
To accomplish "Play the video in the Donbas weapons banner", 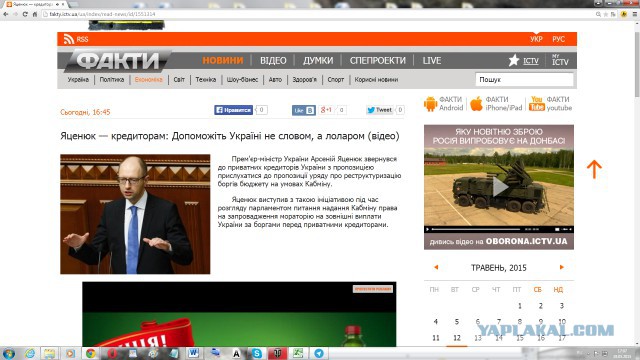I will coord(500,187).
